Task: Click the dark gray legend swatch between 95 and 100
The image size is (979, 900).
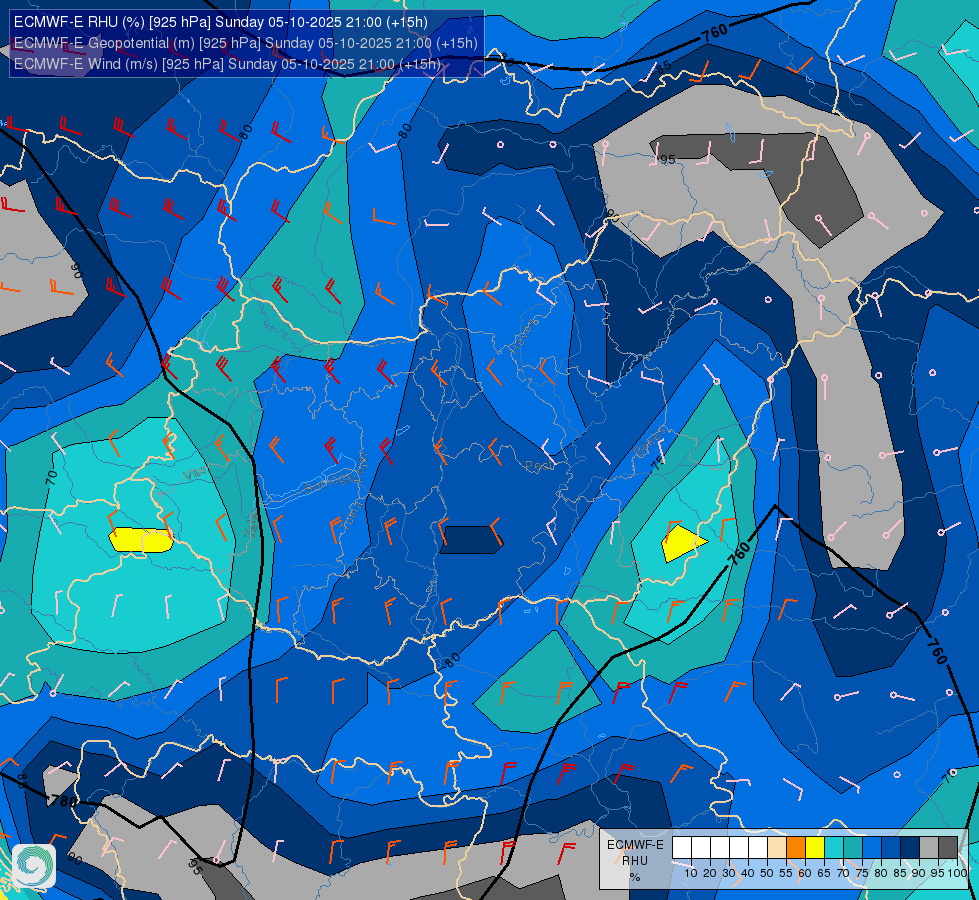Action: click(948, 848)
